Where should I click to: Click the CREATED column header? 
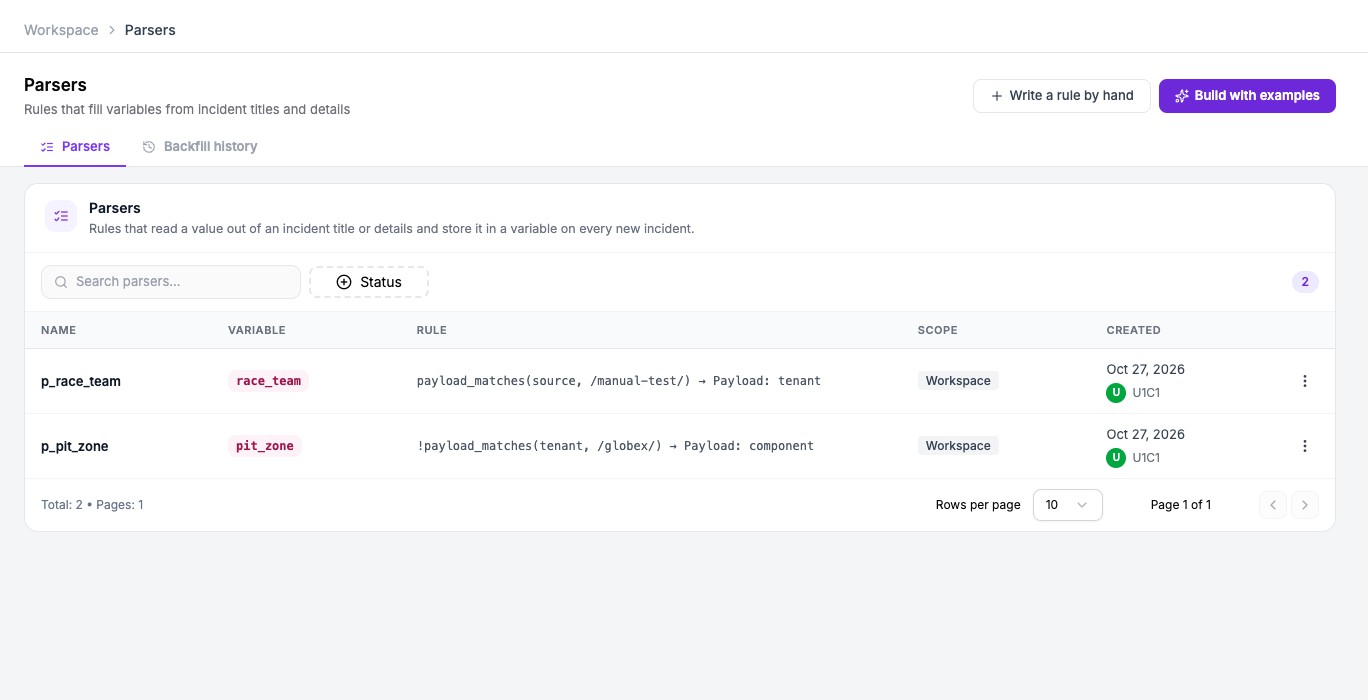[1133, 330]
